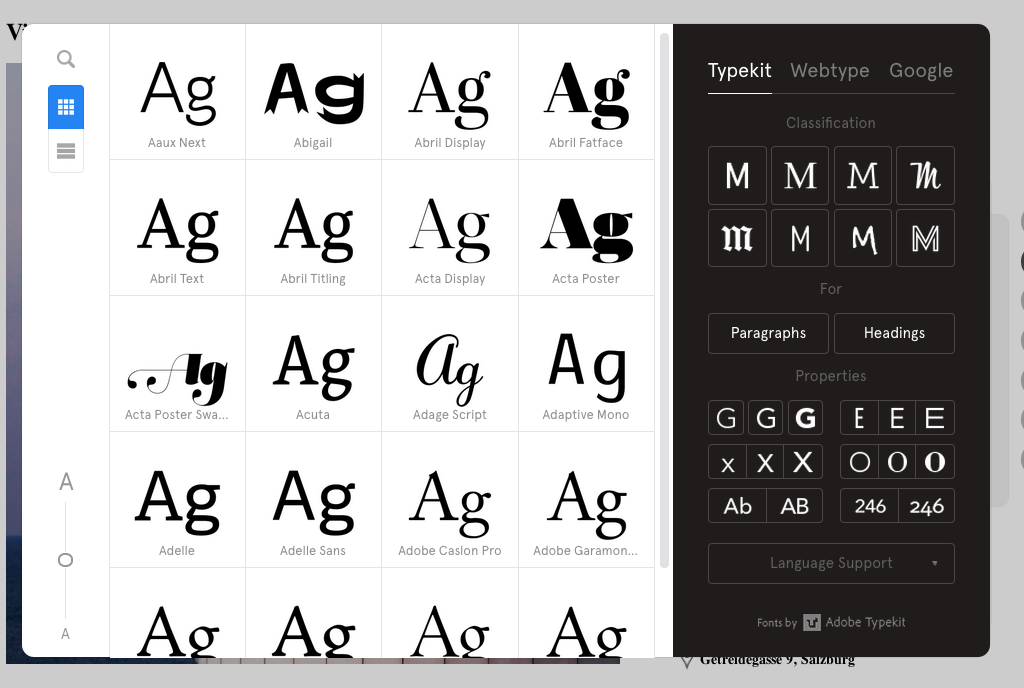Viewport: 1024px width, 688px height.
Task: Choose the Abril Text font
Action: coord(178,228)
